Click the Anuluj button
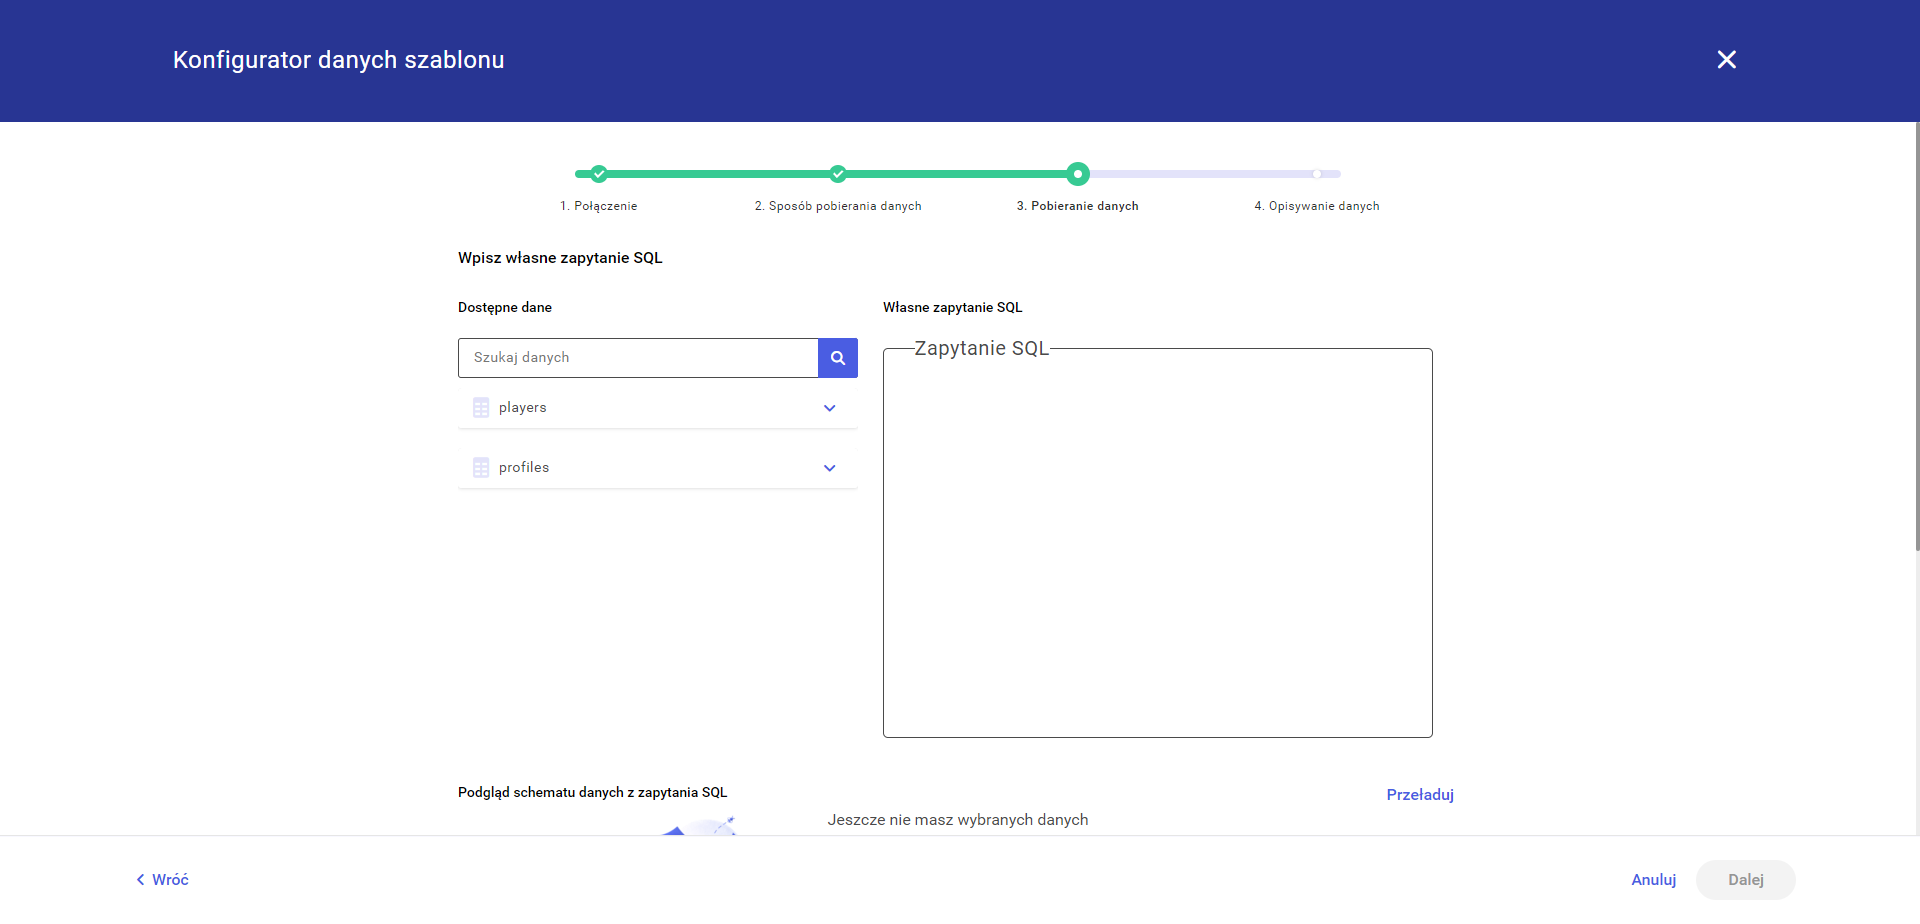Screen dimensions: 1920x924 pyautogui.click(x=1654, y=880)
